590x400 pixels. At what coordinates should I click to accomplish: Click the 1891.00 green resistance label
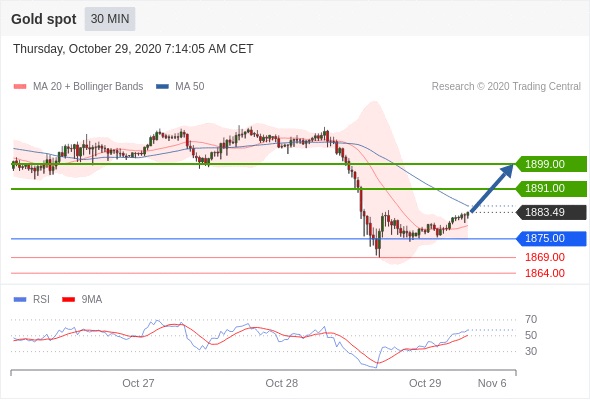pyautogui.click(x=551, y=188)
